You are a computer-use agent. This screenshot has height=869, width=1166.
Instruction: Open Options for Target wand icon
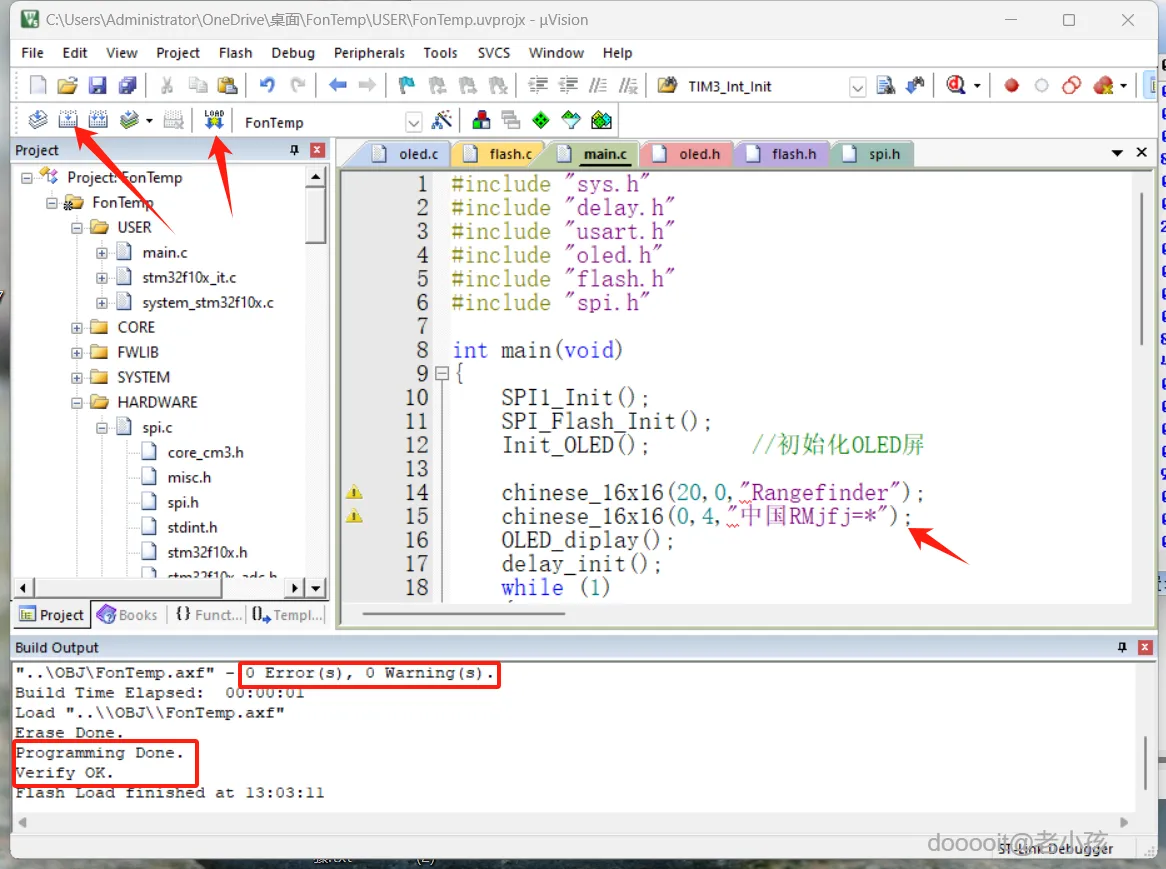[441, 121]
